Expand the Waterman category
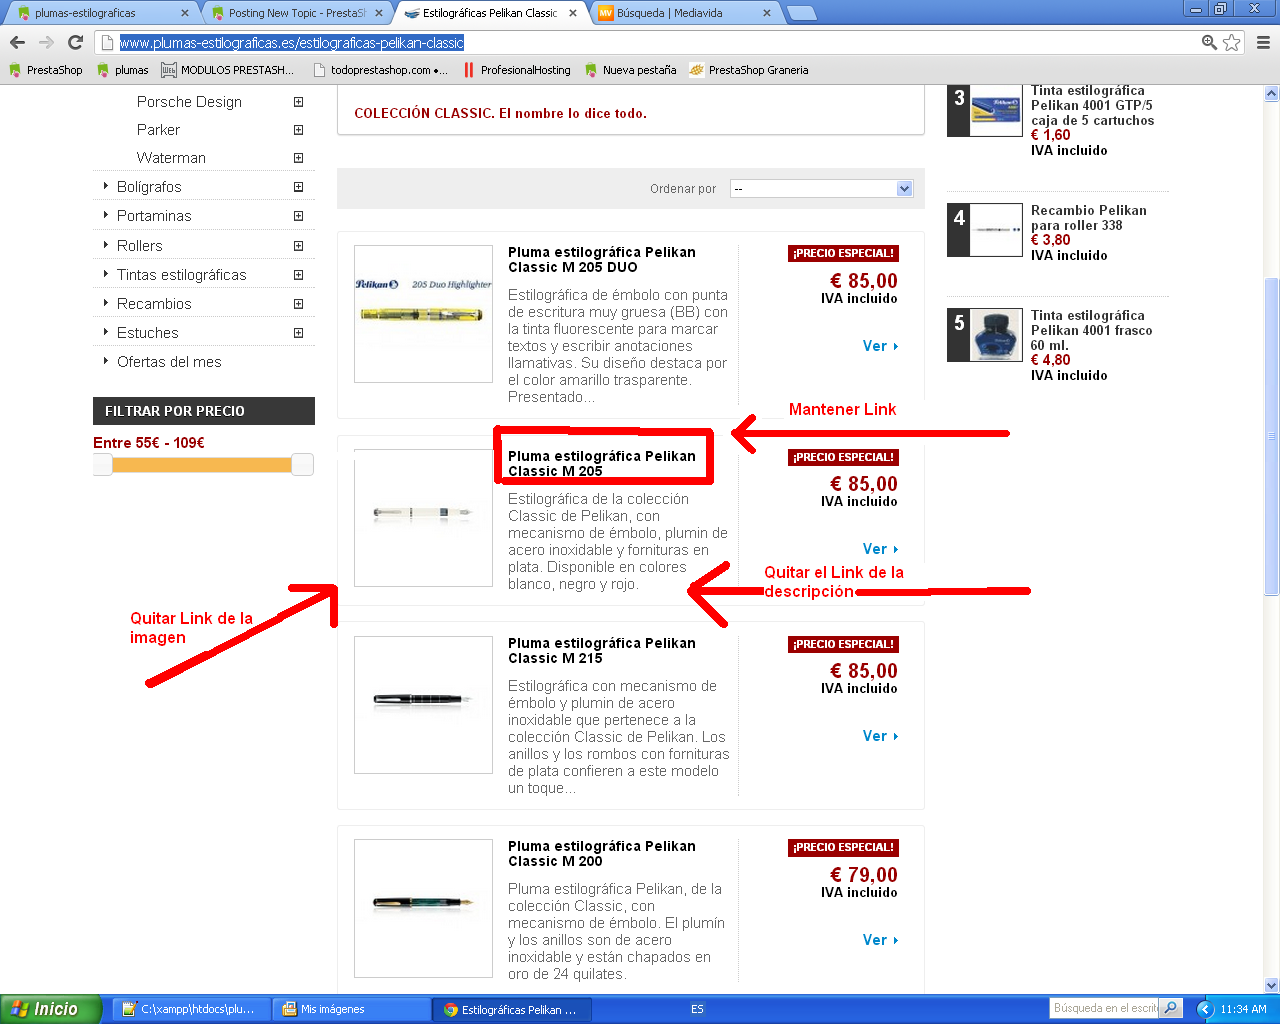Image resolution: width=1280 pixels, height=1024 pixels. click(298, 158)
